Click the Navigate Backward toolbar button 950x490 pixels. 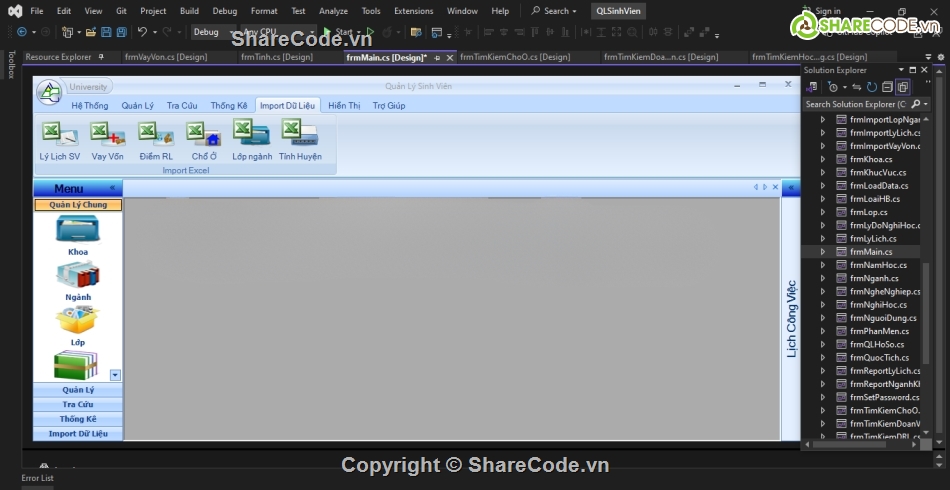click(22, 32)
